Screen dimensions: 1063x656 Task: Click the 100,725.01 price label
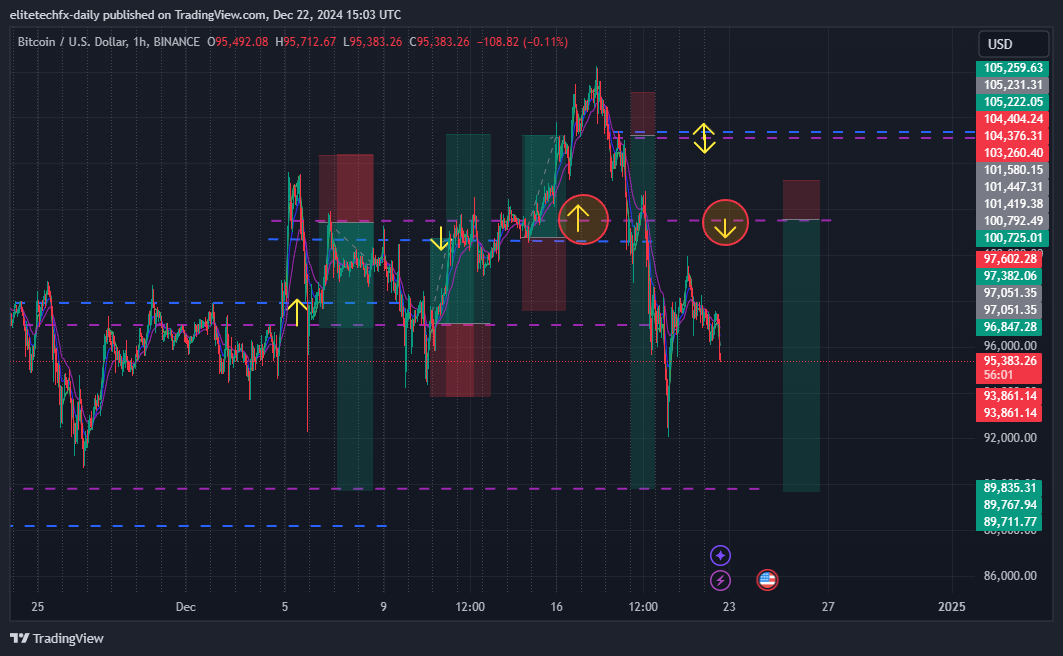click(x=1012, y=238)
